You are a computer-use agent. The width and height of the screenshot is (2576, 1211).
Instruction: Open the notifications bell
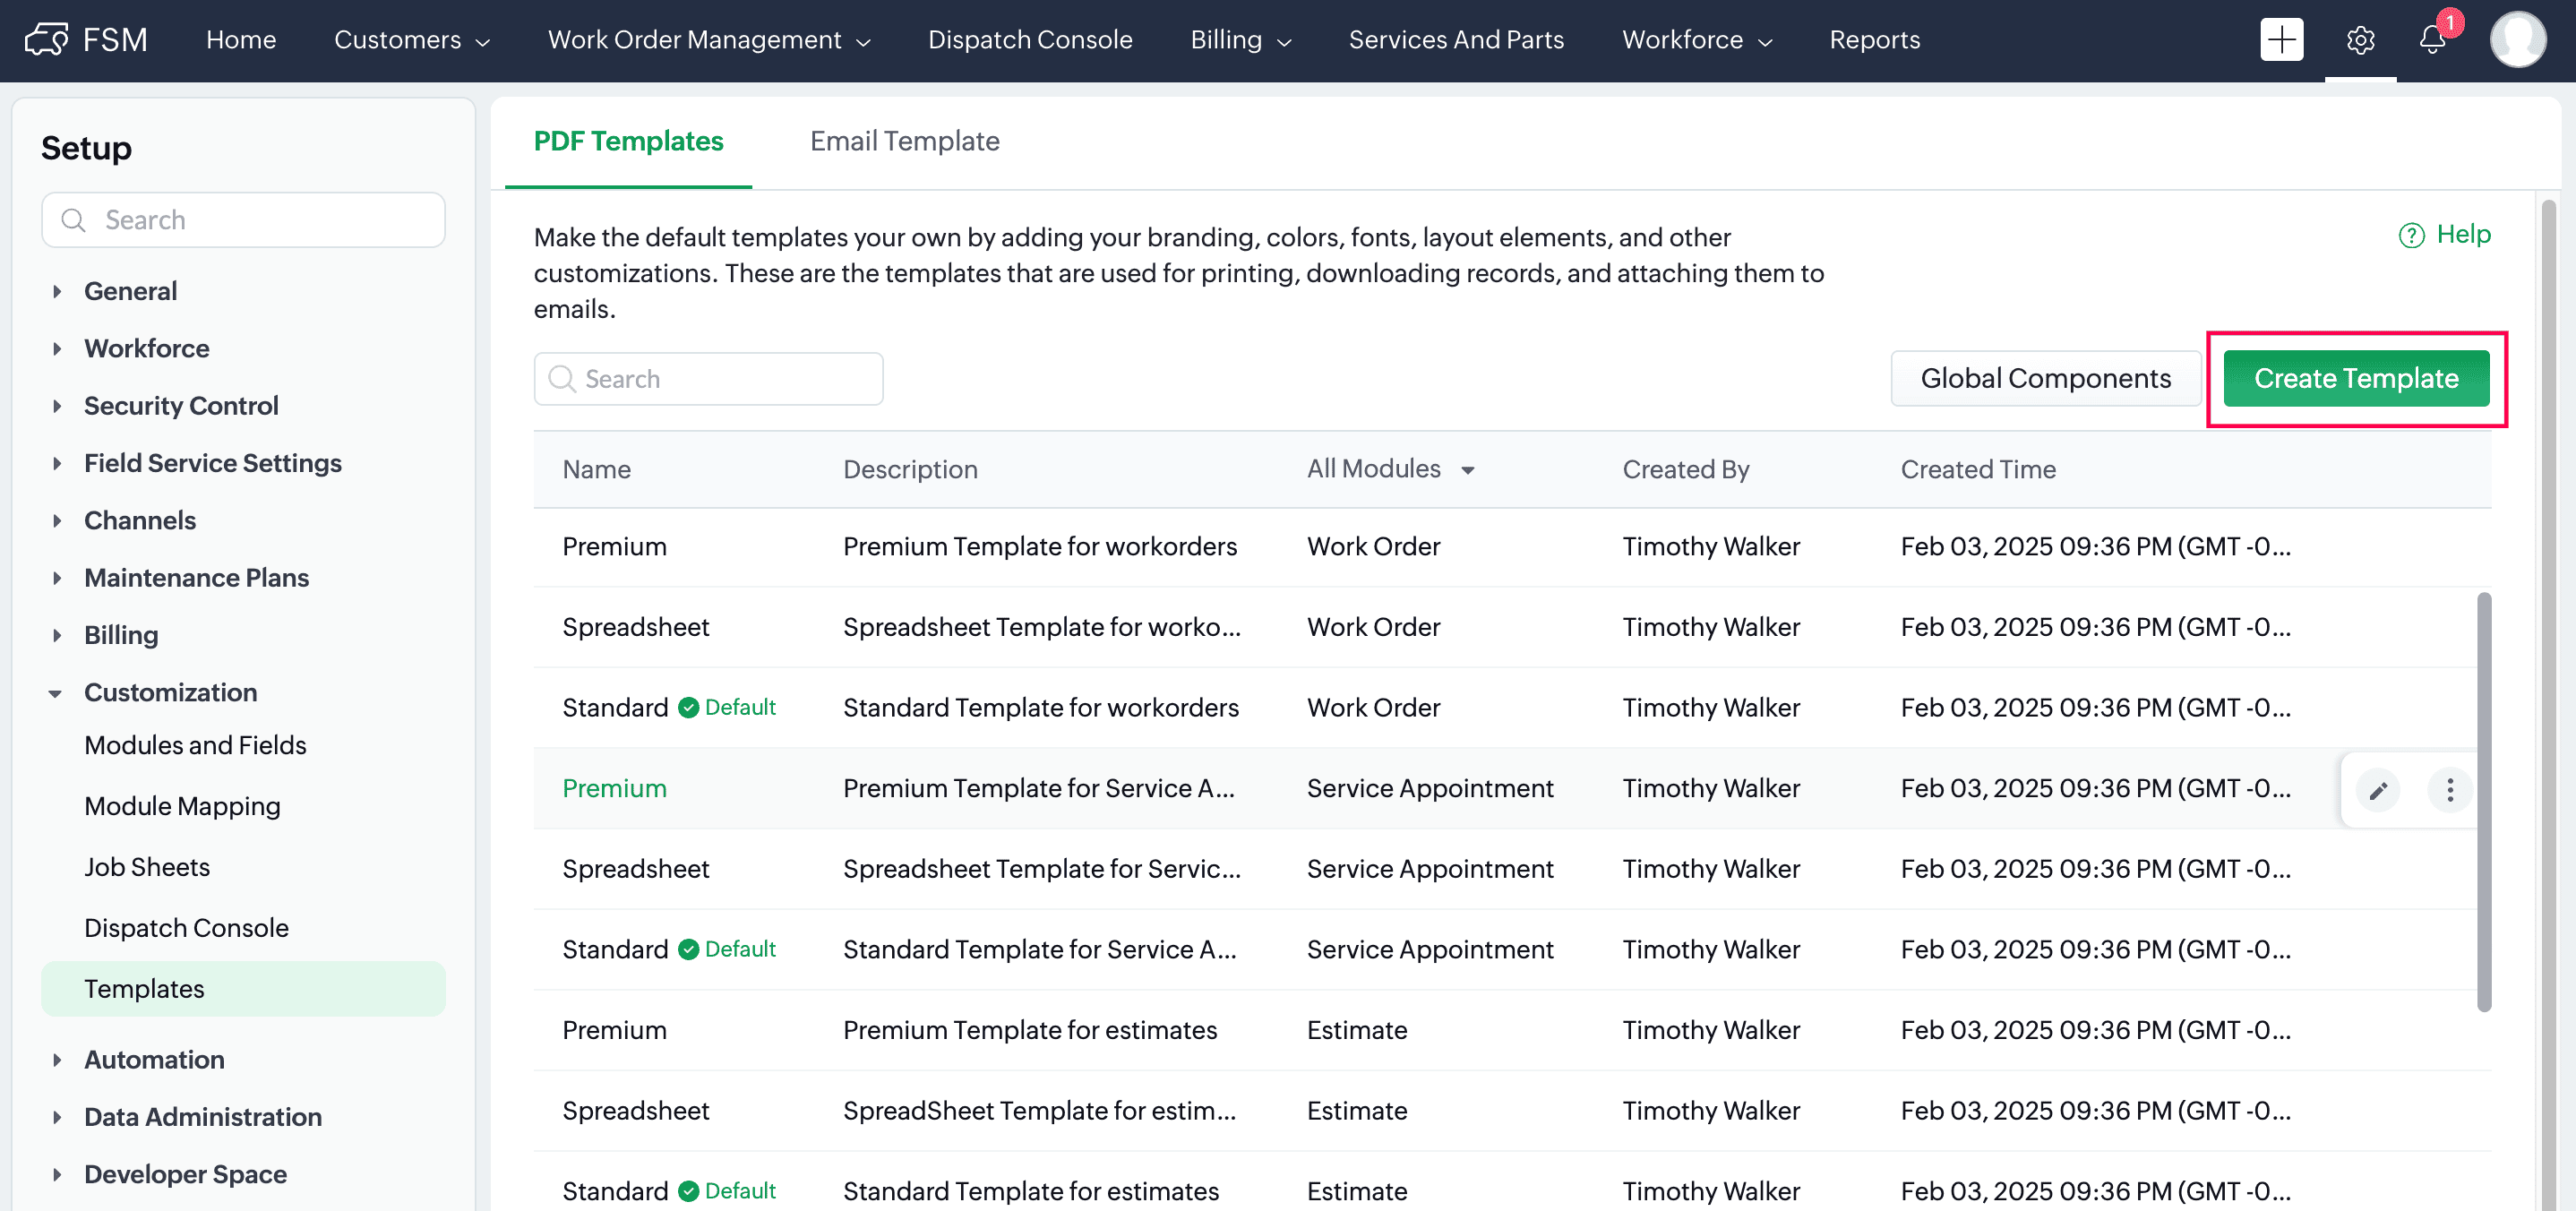[x=2432, y=40]
